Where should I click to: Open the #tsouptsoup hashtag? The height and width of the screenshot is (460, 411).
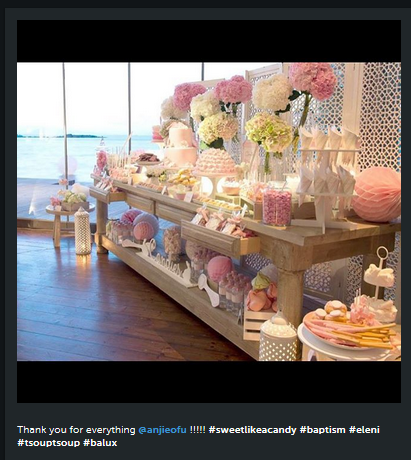[x=49, y=443]
